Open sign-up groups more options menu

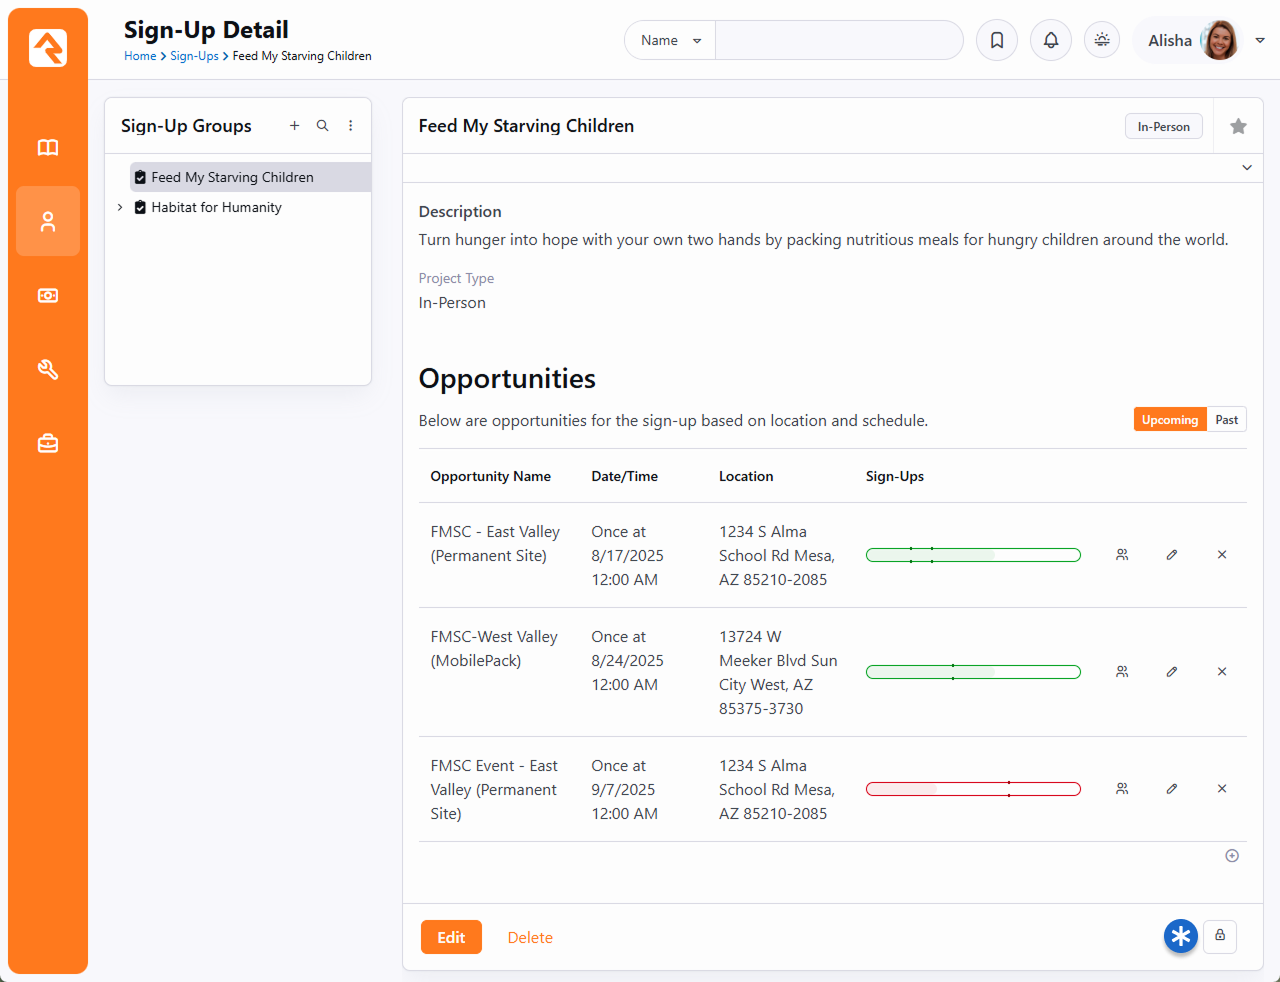tap(350, 126)
